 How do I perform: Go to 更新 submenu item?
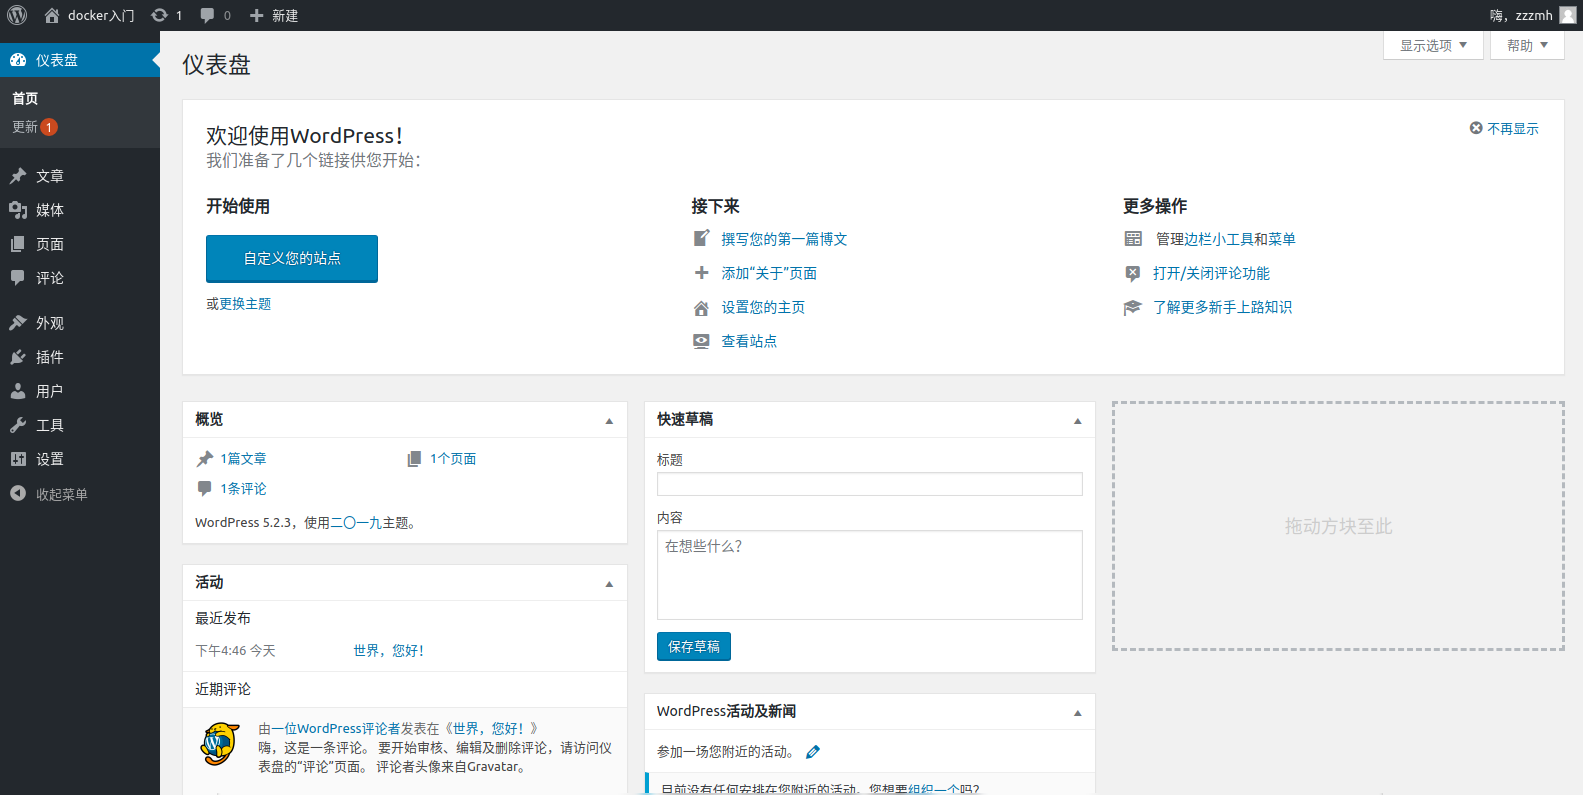pyautogui.click(x=25, y=127)
